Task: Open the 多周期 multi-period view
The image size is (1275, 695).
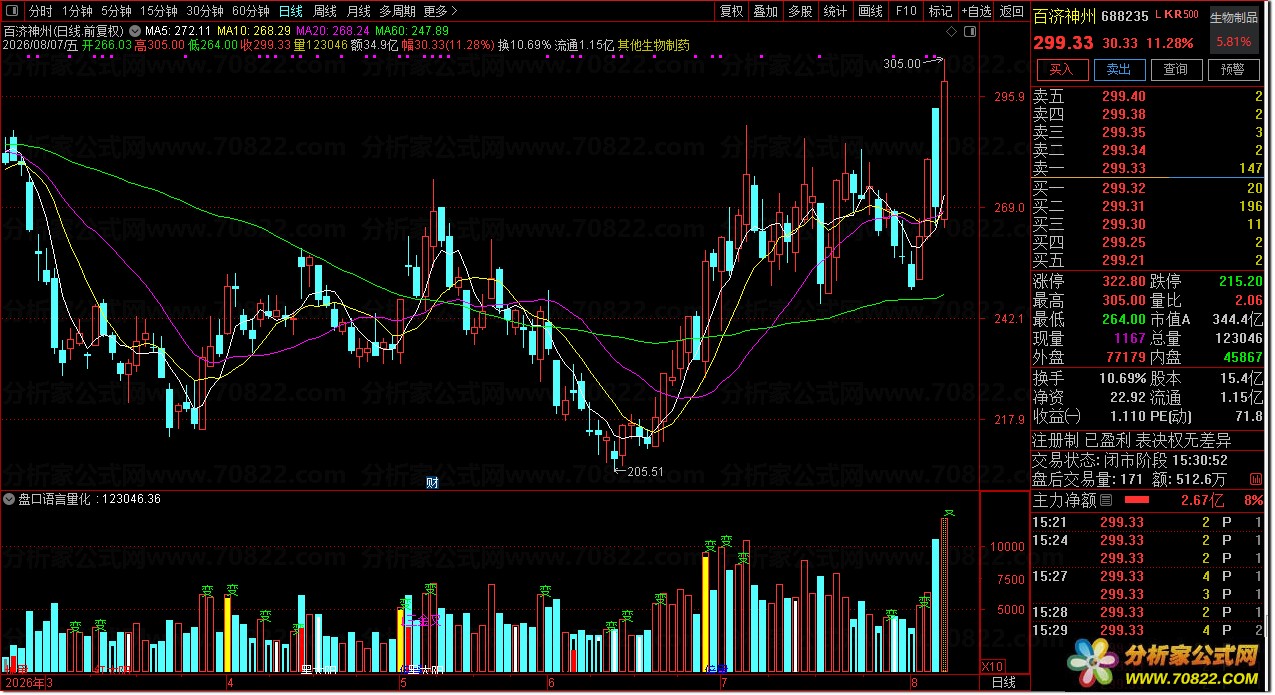Action: 397,11
